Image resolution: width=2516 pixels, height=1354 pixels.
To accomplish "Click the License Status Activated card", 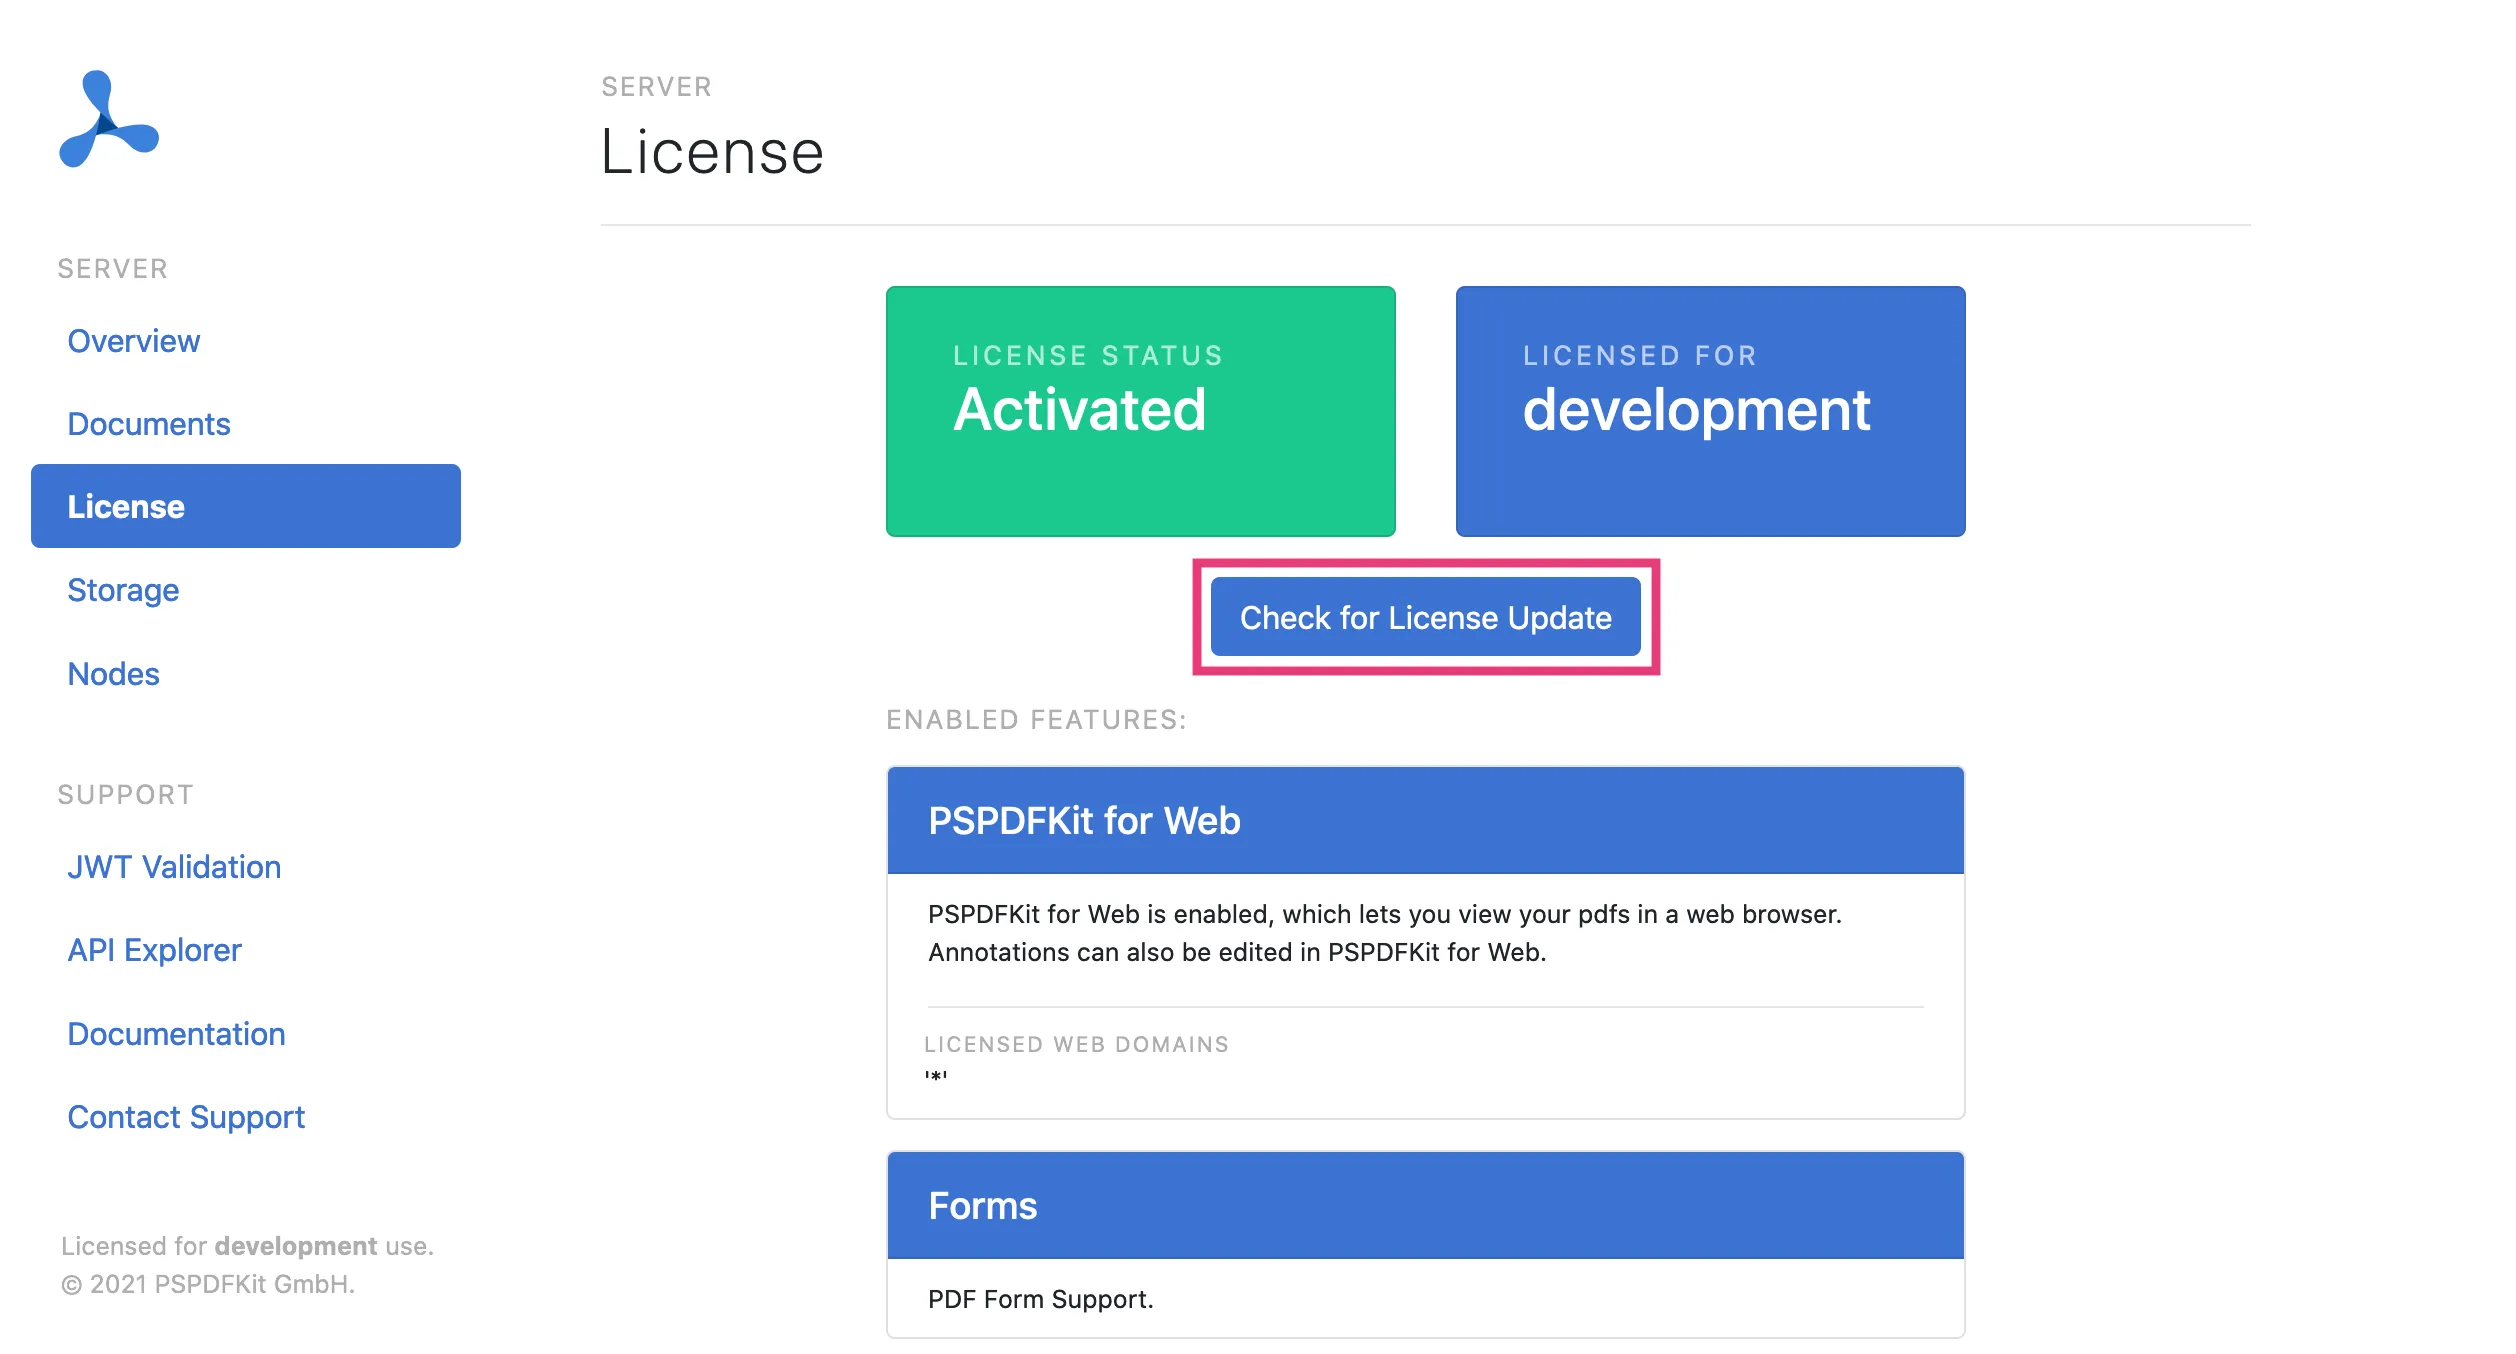I will [x=1140, y=411].
